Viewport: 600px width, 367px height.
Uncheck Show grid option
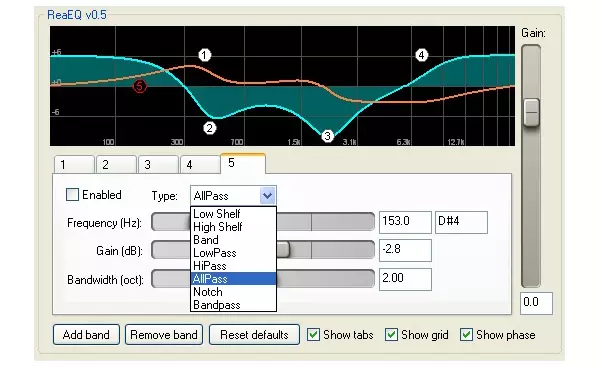point(391,335)
